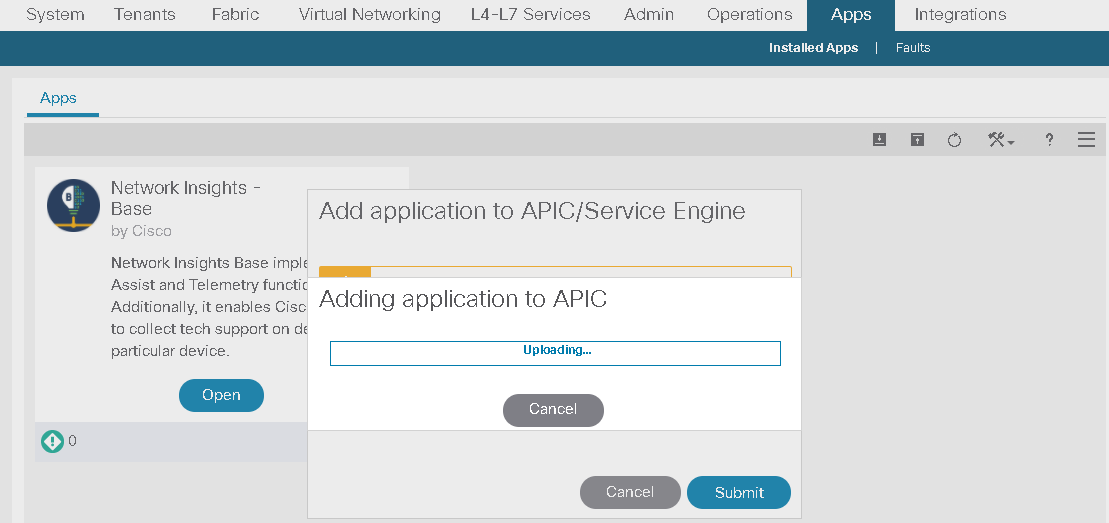Image resolution: width=1109 pixels, height=523 pixels.
Task: Click the orange warning icon in dialog
Action: (345, 272)
